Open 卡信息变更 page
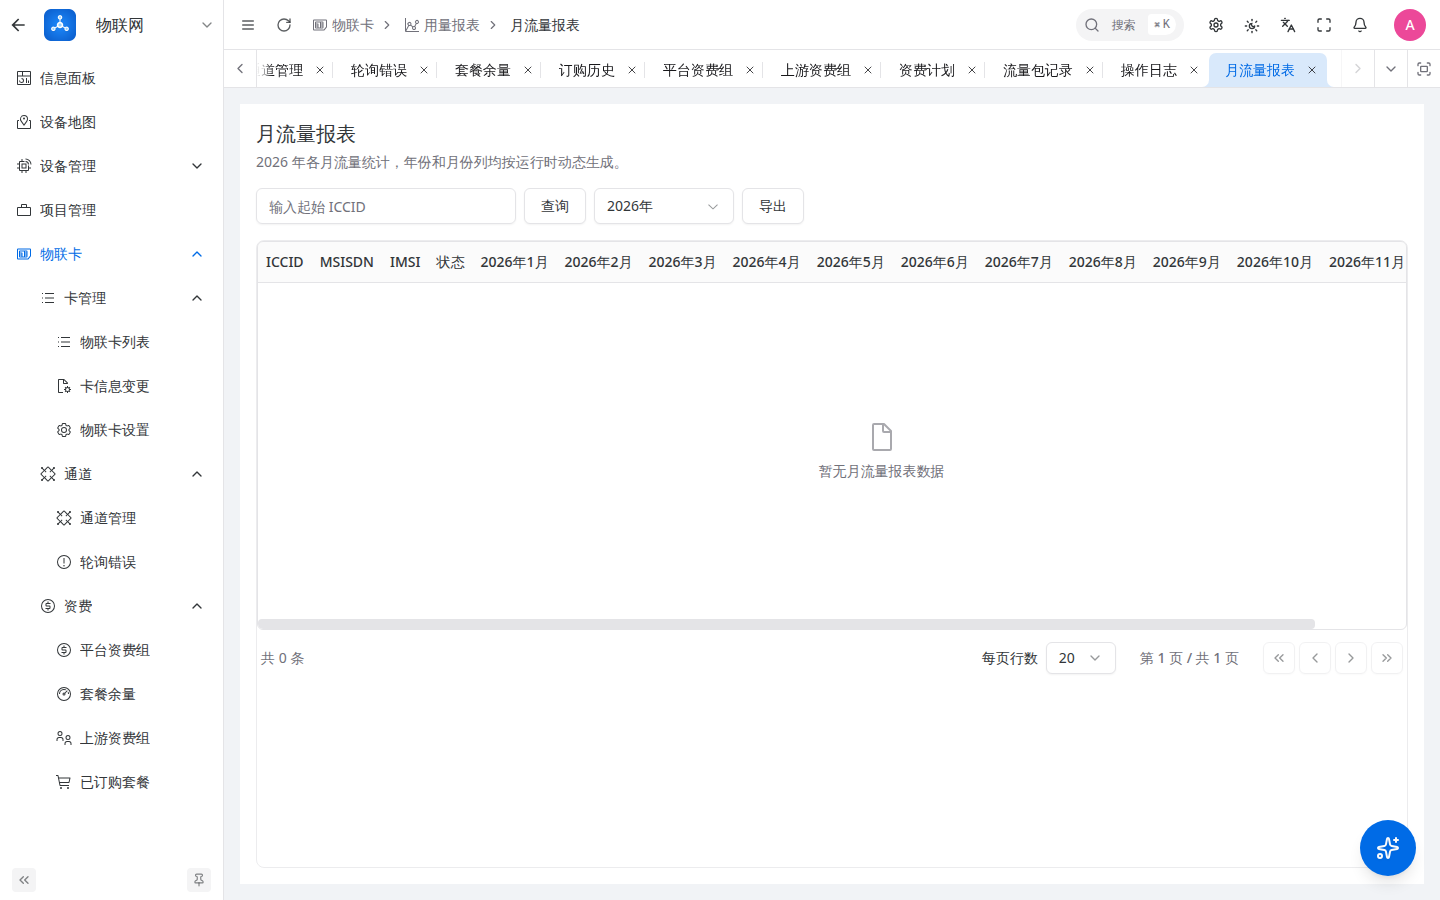This screenshot has width=1440, height=900. pos(111,386)
